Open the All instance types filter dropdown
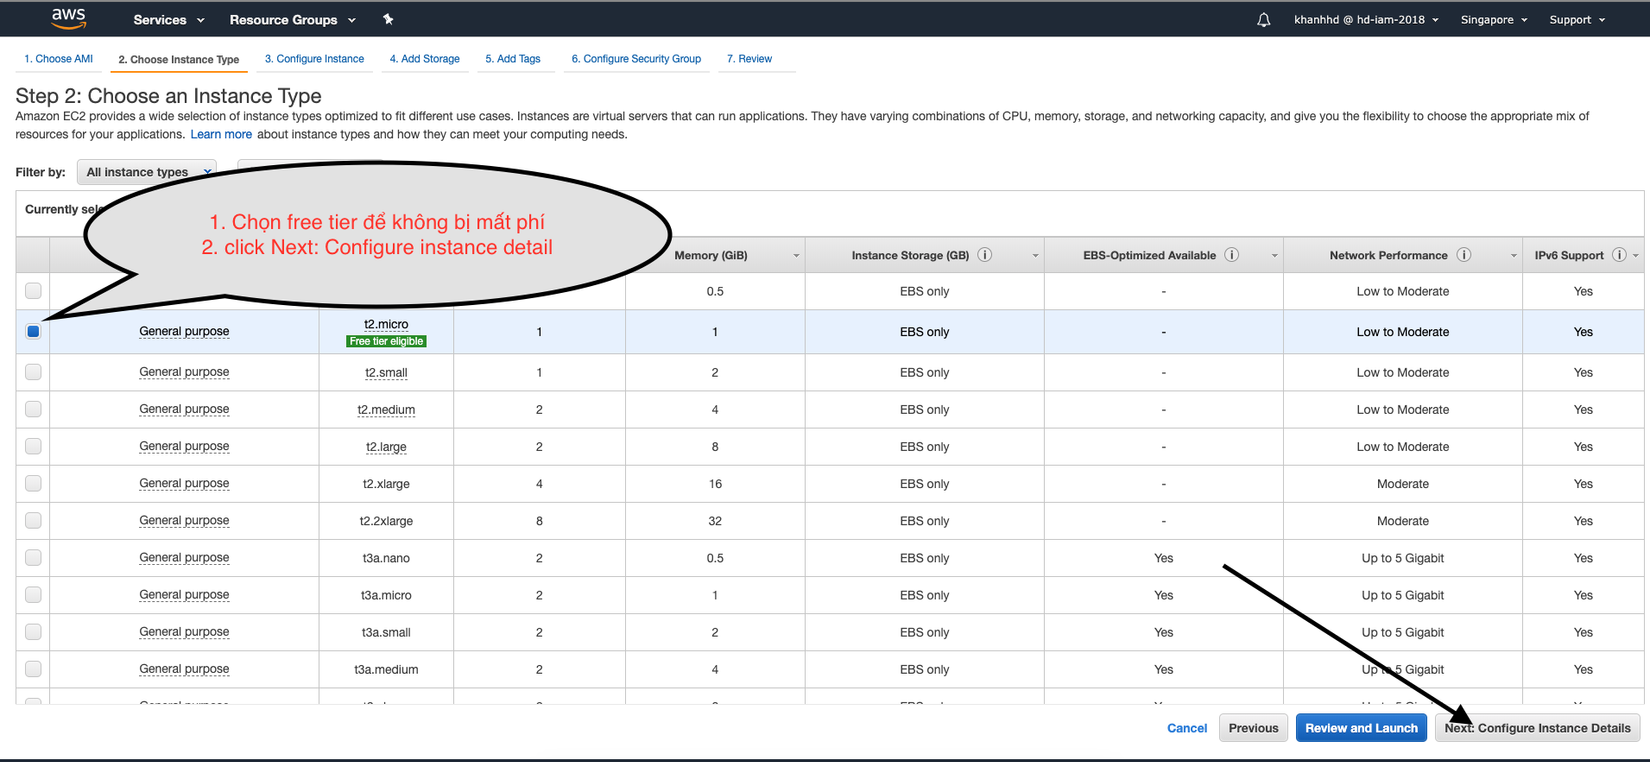Viewport: 1650px width, 762px height. click(147, 172)
